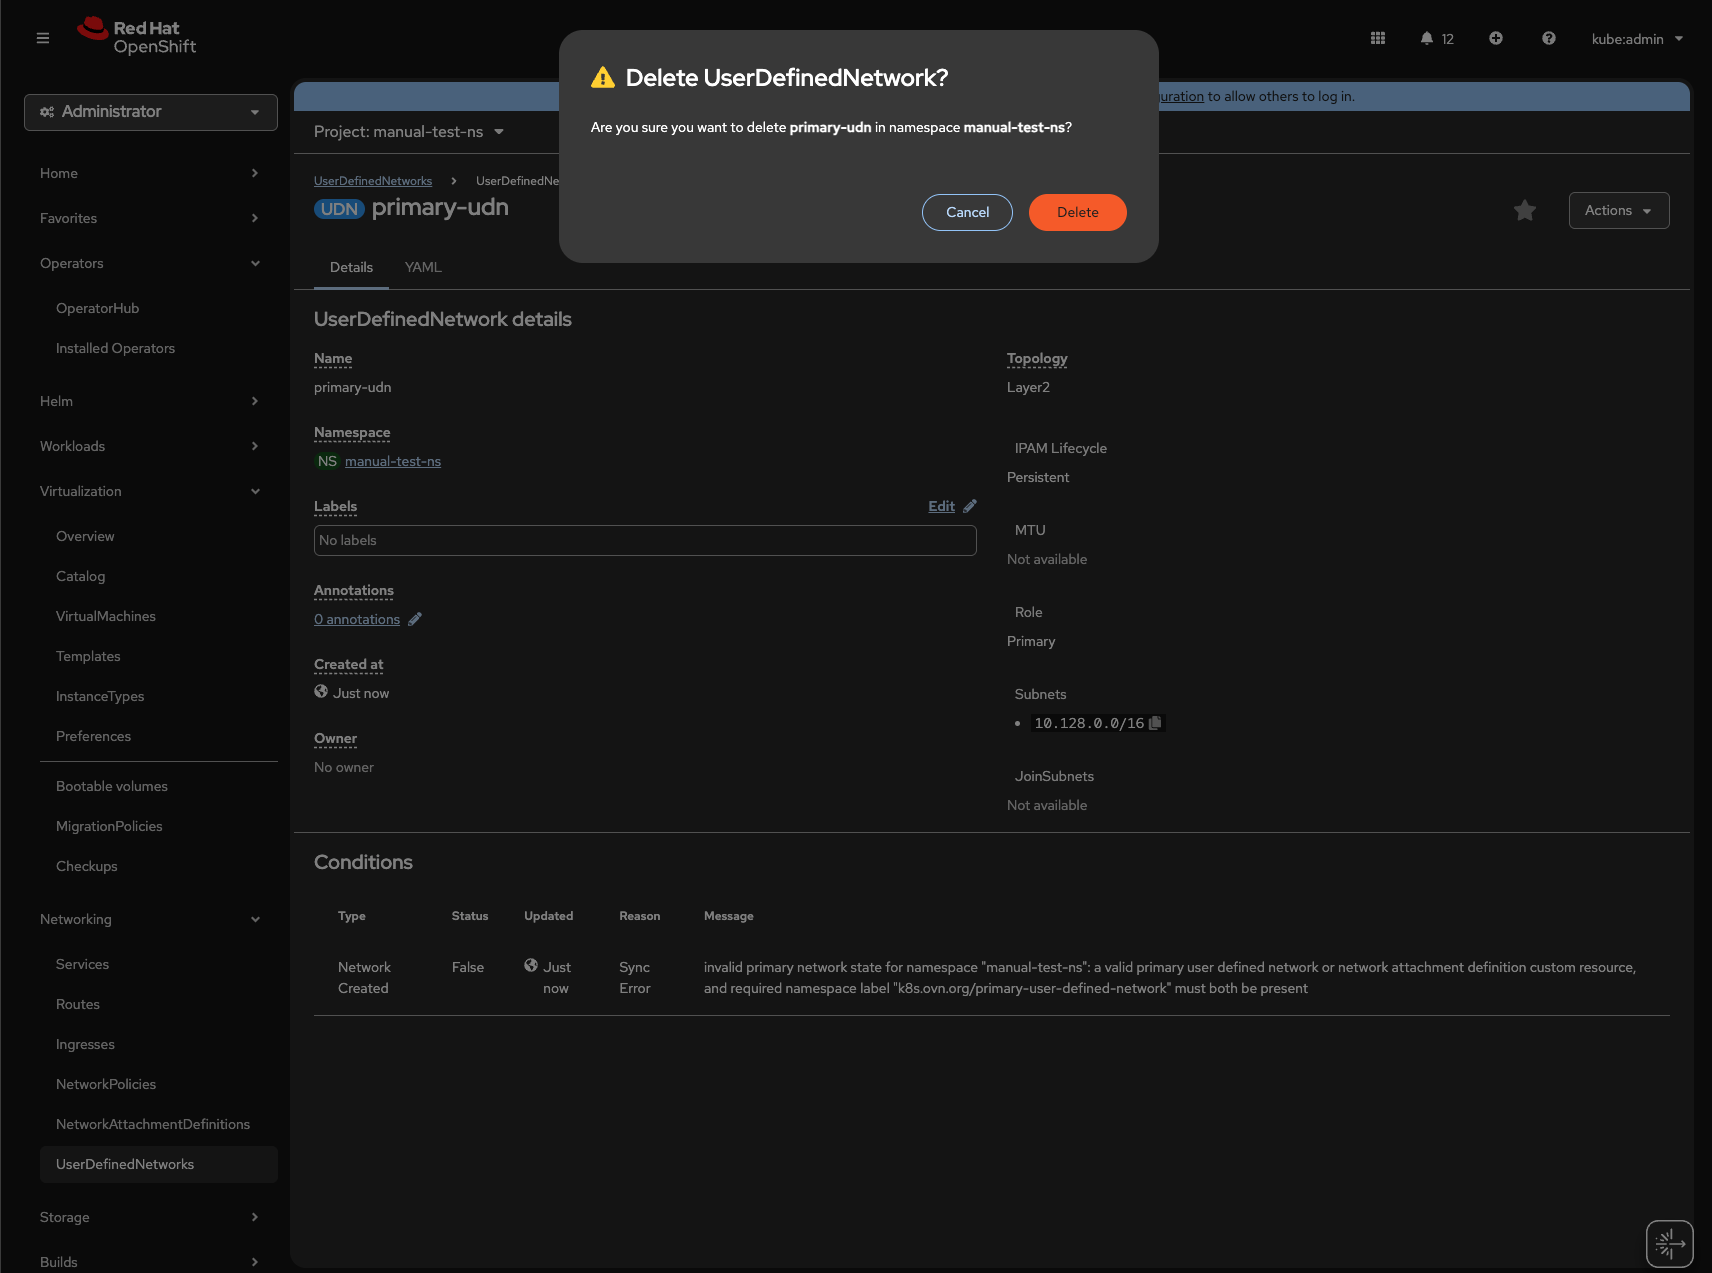Open the help question mark icon
The width and height of the screenshot is (1712, 1273).
[1549, 38]
